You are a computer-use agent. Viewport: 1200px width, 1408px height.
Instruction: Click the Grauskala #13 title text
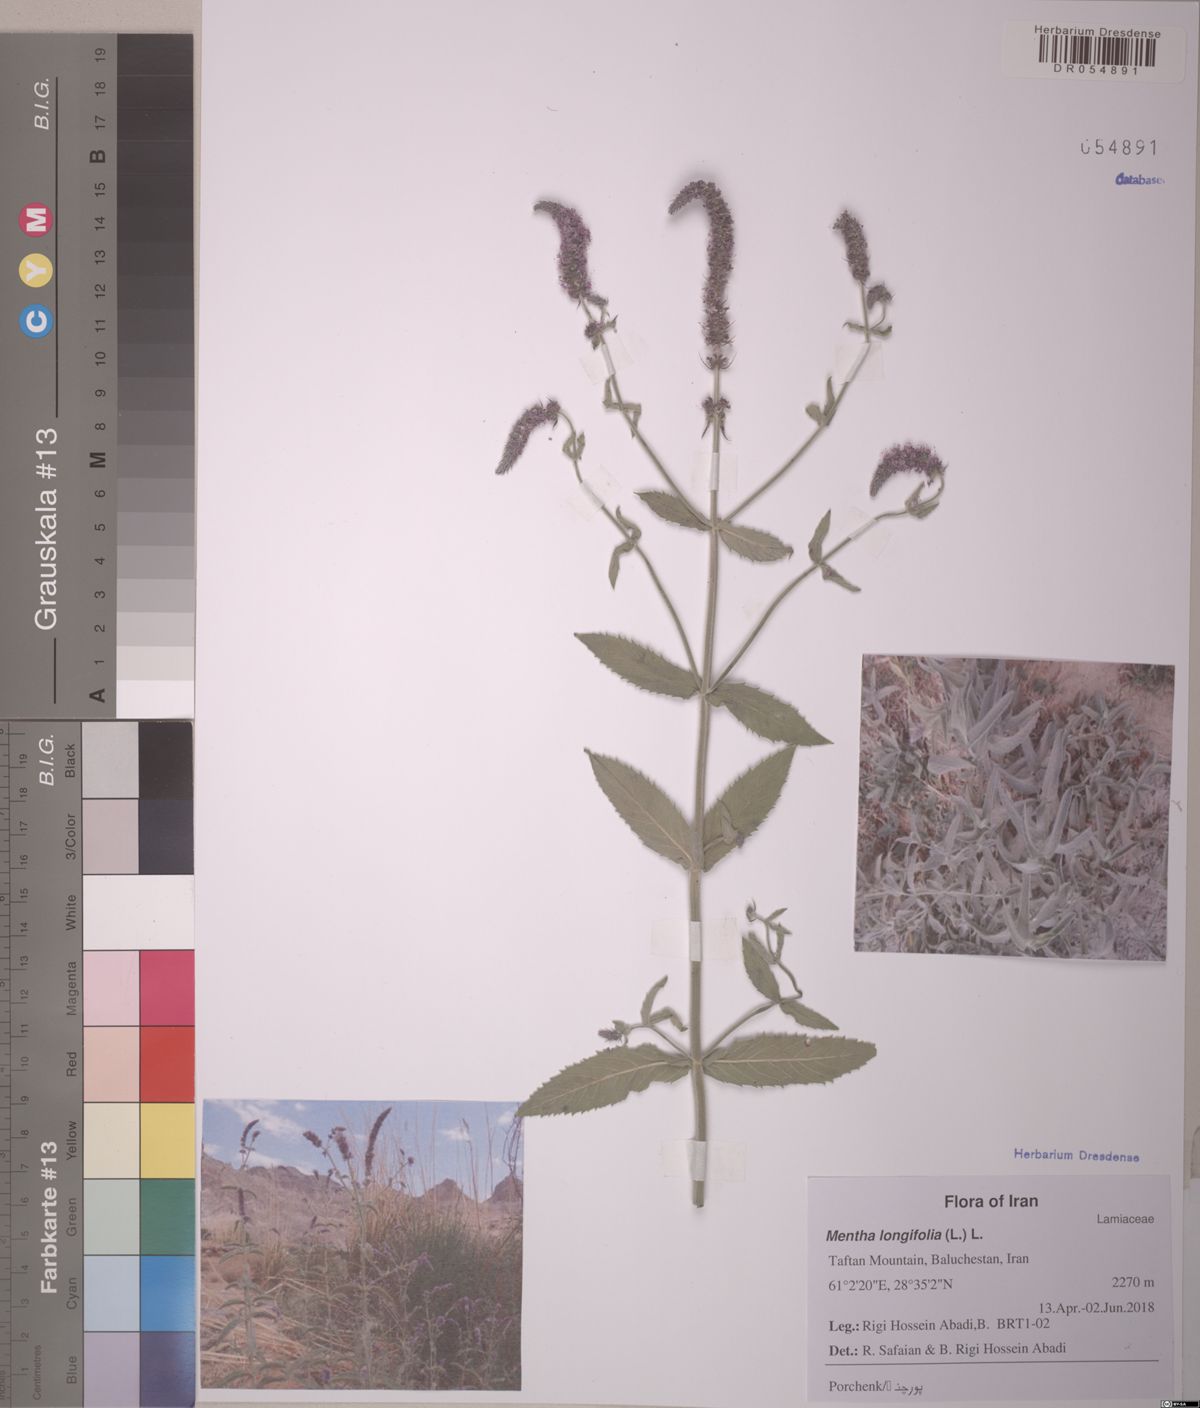pos(47,528)
